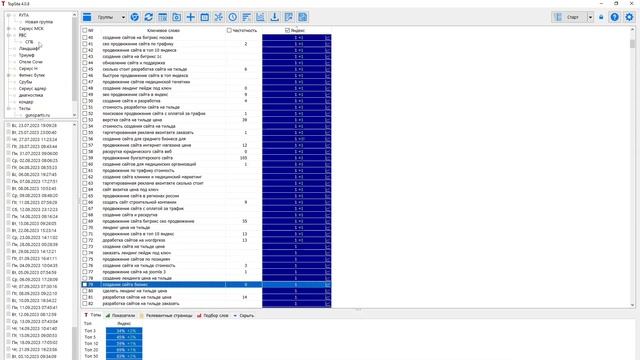The image size is (640, 360).
Task: Open help with question mark icon
Action: (614, 17)
